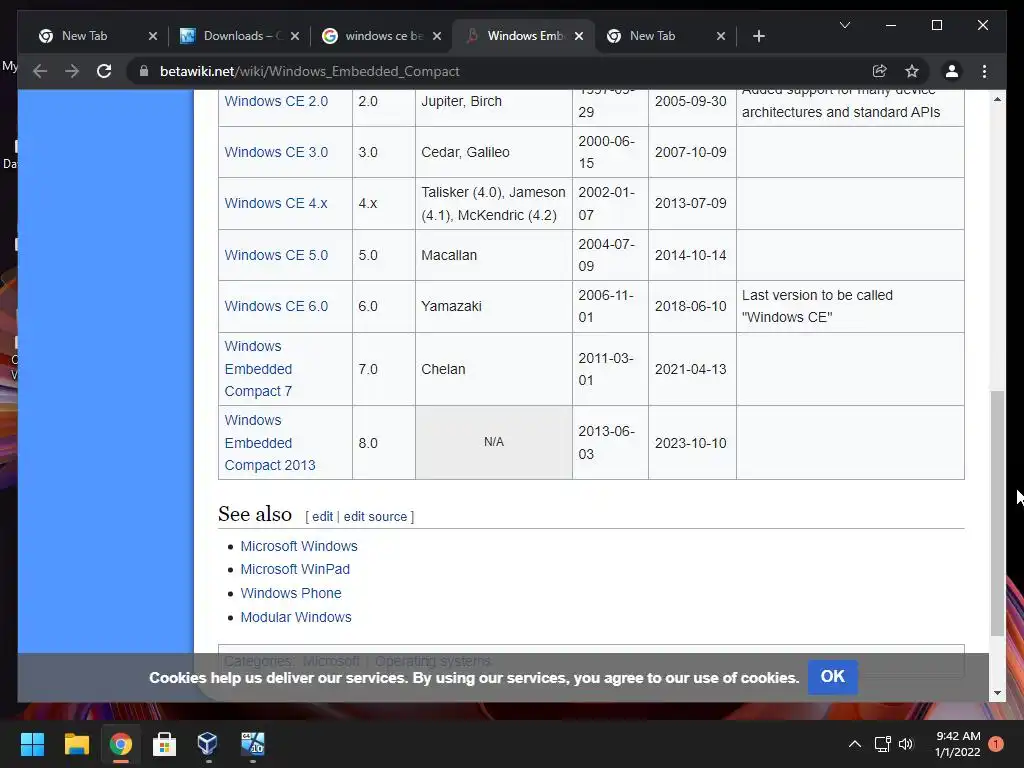
Task: Click the Chrome taskbar icon
Action: point(120,744)
